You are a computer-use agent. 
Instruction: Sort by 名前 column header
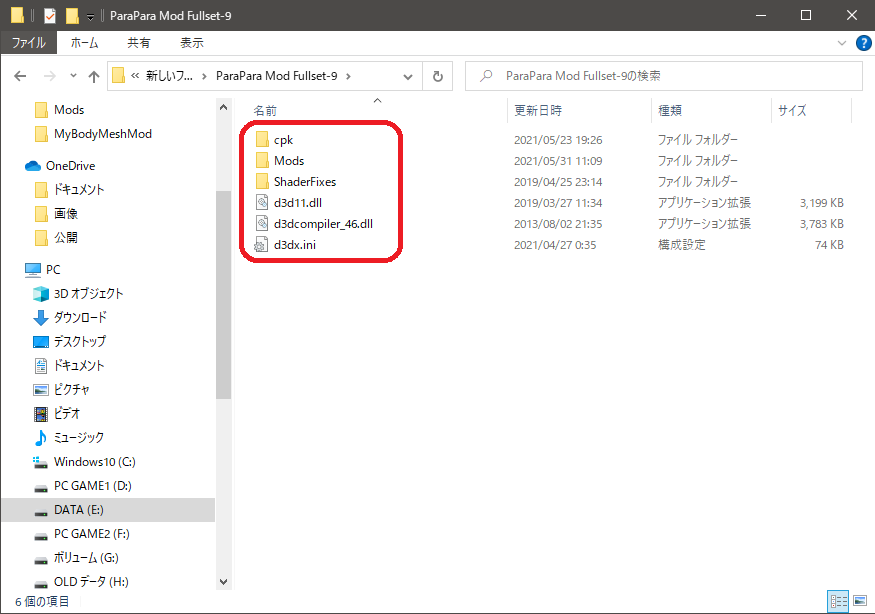tap(265, 111)
